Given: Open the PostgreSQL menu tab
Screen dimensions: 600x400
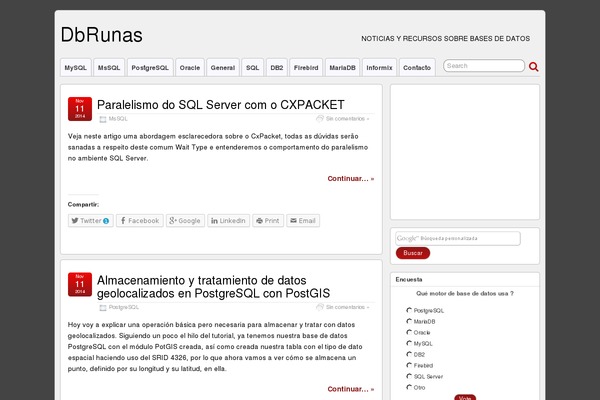Looking at the screenshot, I should coord(150,67).
